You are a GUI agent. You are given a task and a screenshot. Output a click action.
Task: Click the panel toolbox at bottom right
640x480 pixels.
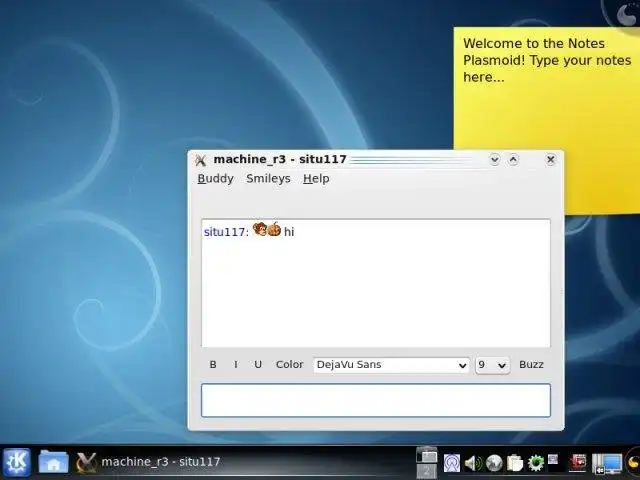(x=634, y=463)
